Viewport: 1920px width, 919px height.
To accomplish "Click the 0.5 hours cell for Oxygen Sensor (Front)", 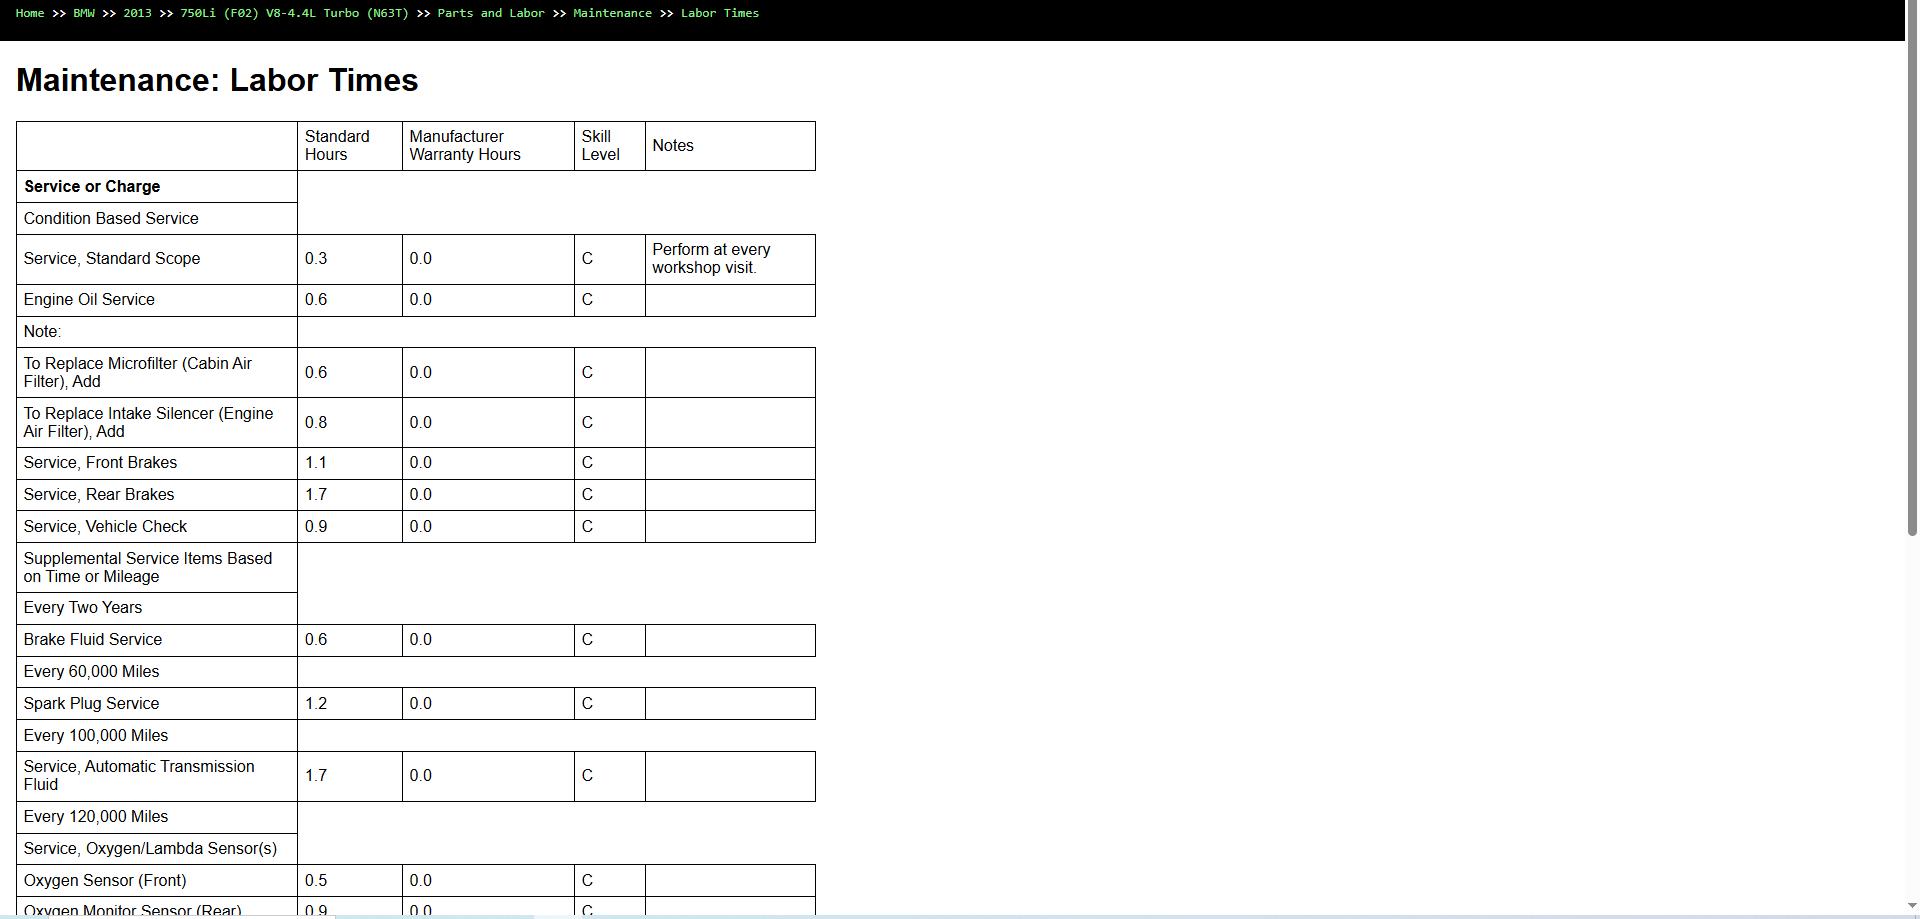I will click(350, 881).
